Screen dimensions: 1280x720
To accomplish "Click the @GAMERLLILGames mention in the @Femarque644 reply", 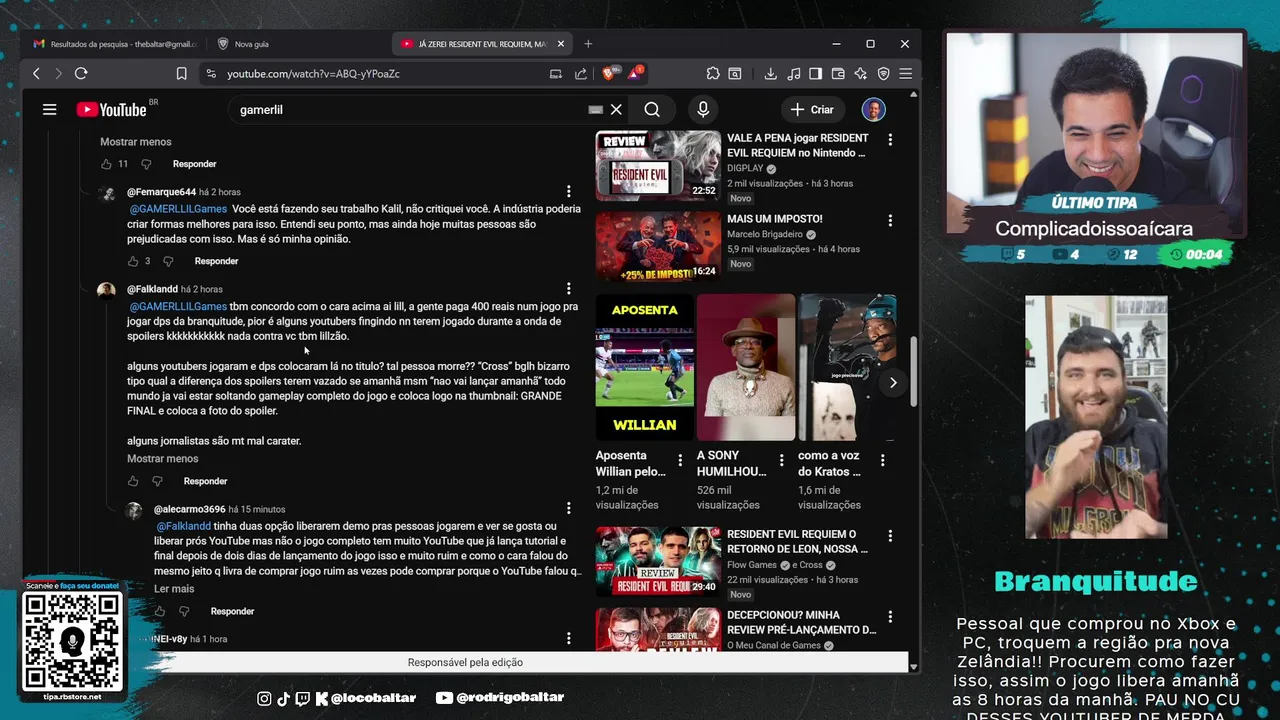I will (x=178, y=209).
